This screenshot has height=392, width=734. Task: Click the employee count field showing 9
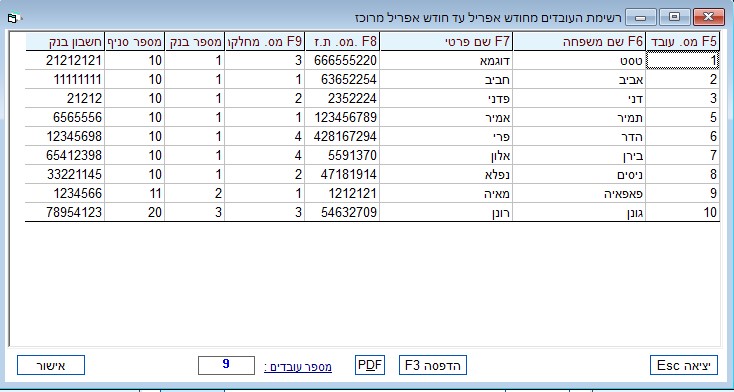point(227,365)
